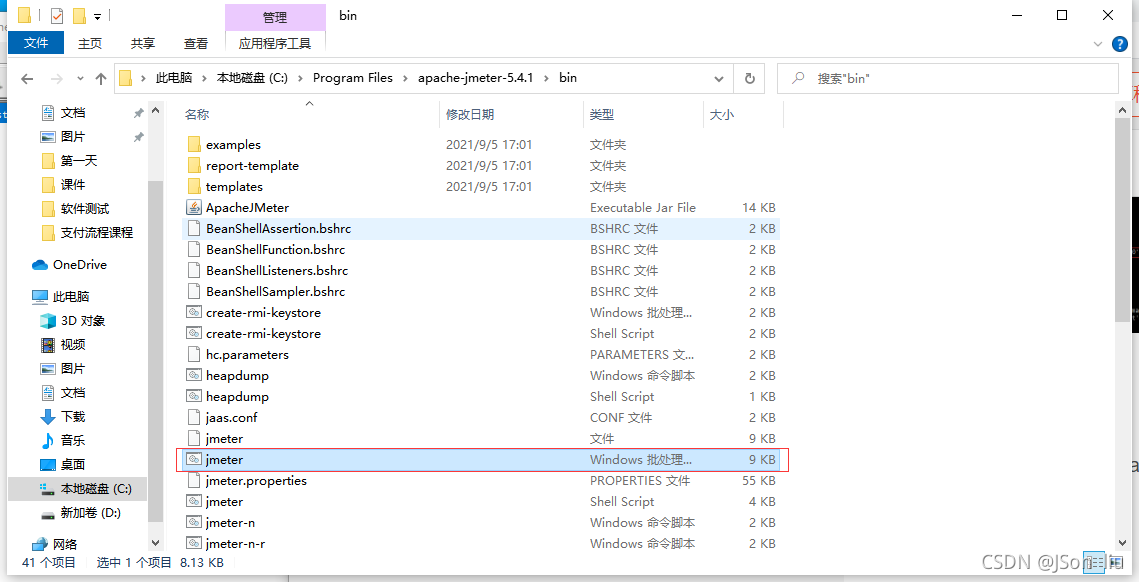Click the 搜索"bin" search field

pyautogui.click(x=948, y=78)
